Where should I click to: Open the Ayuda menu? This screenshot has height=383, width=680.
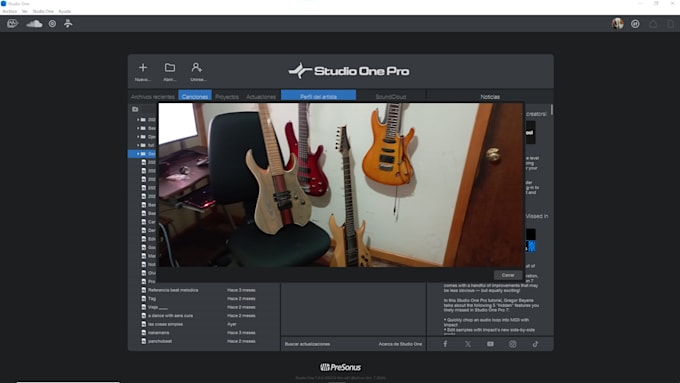pos(65,11)
